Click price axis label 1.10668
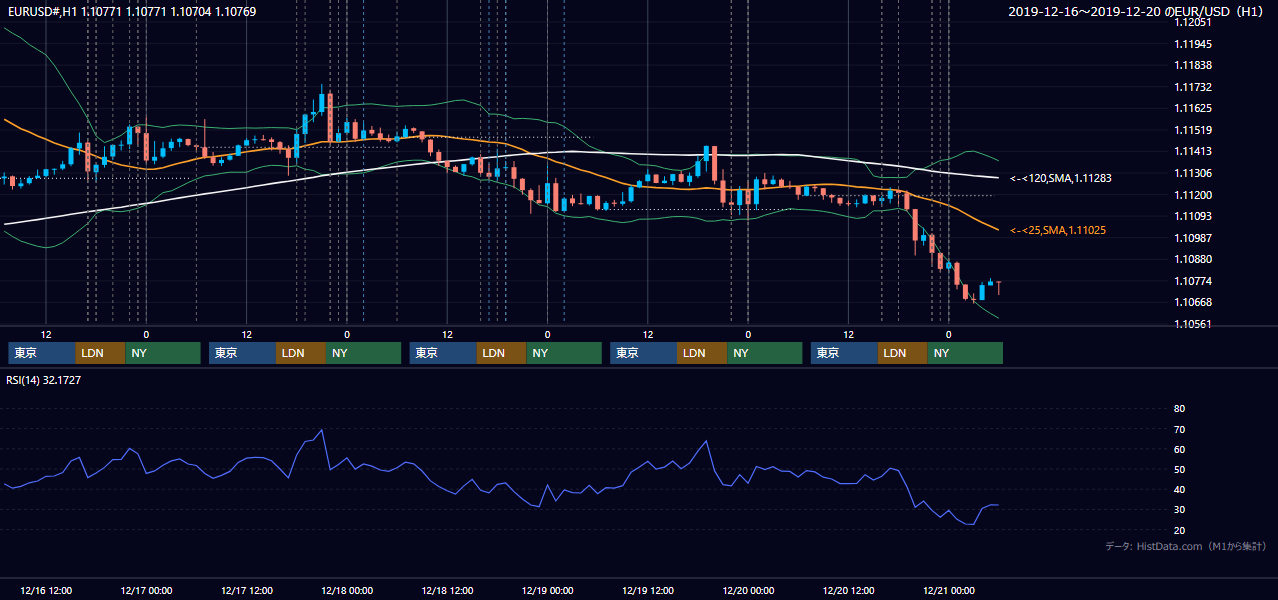Screen dimensions: 1278x600 click(1193, 302)
